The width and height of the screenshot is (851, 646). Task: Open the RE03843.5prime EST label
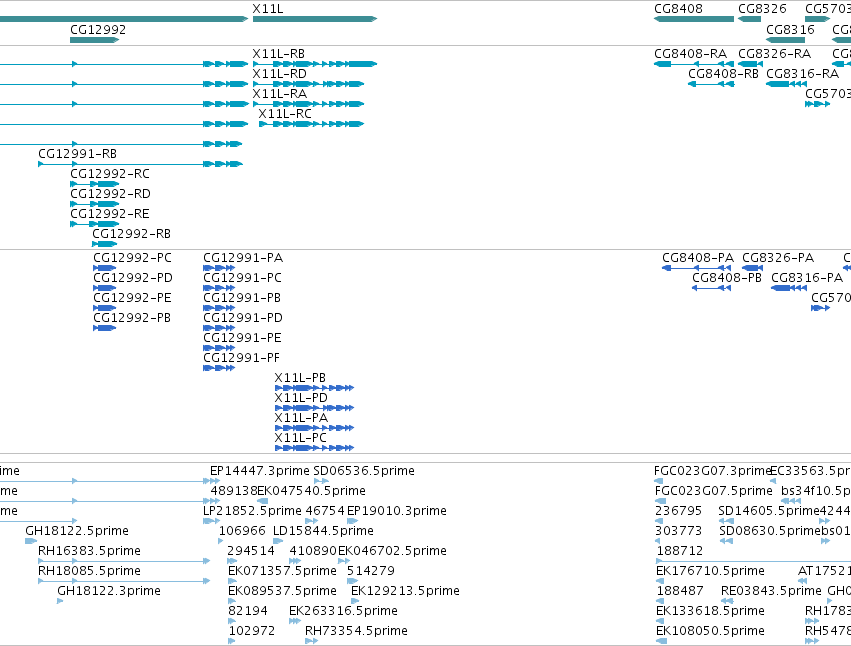click(x=771, y=592)
